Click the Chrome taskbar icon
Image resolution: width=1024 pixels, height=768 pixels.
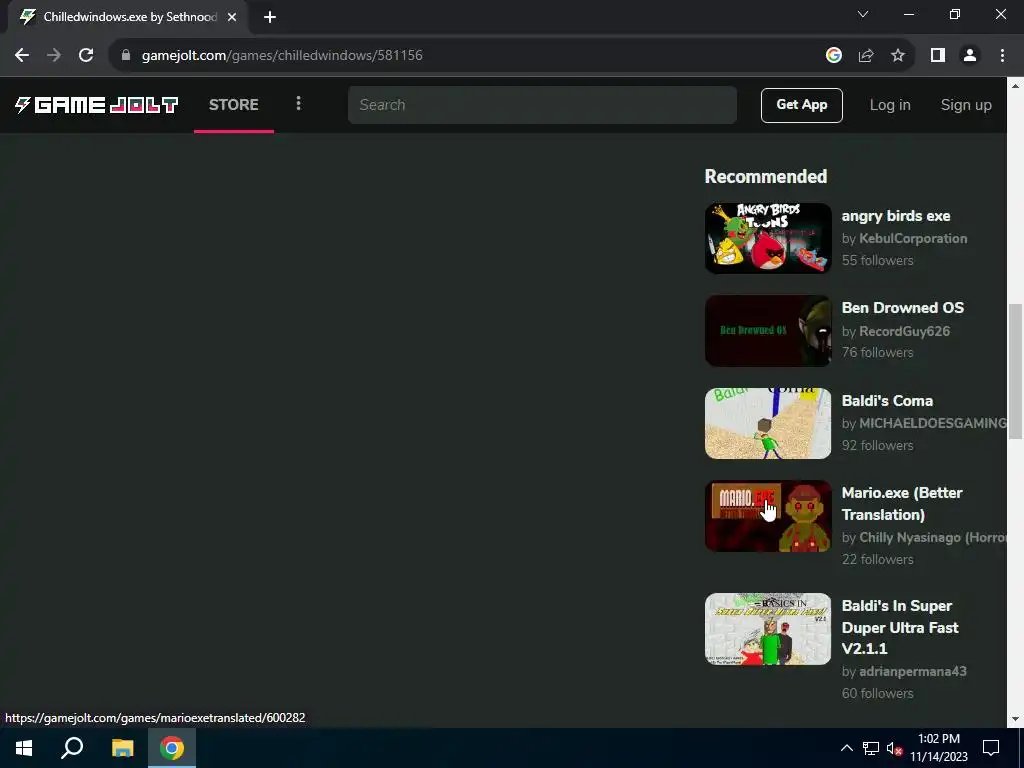[172, 748]
